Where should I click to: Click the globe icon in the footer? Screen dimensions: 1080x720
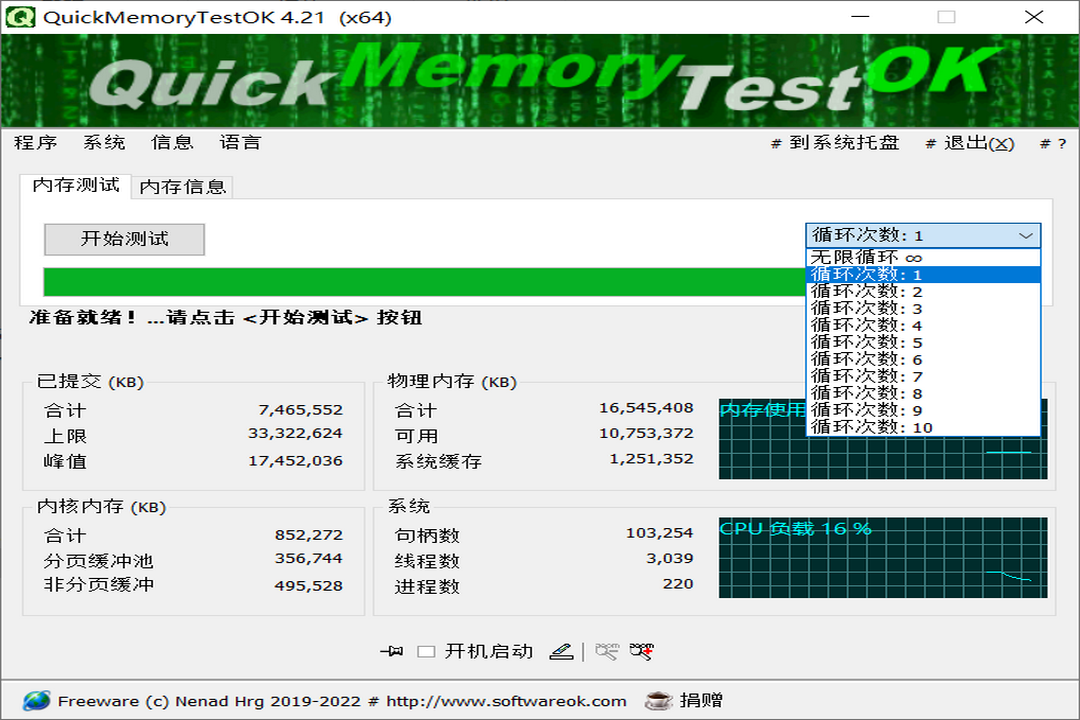(37, 701)
